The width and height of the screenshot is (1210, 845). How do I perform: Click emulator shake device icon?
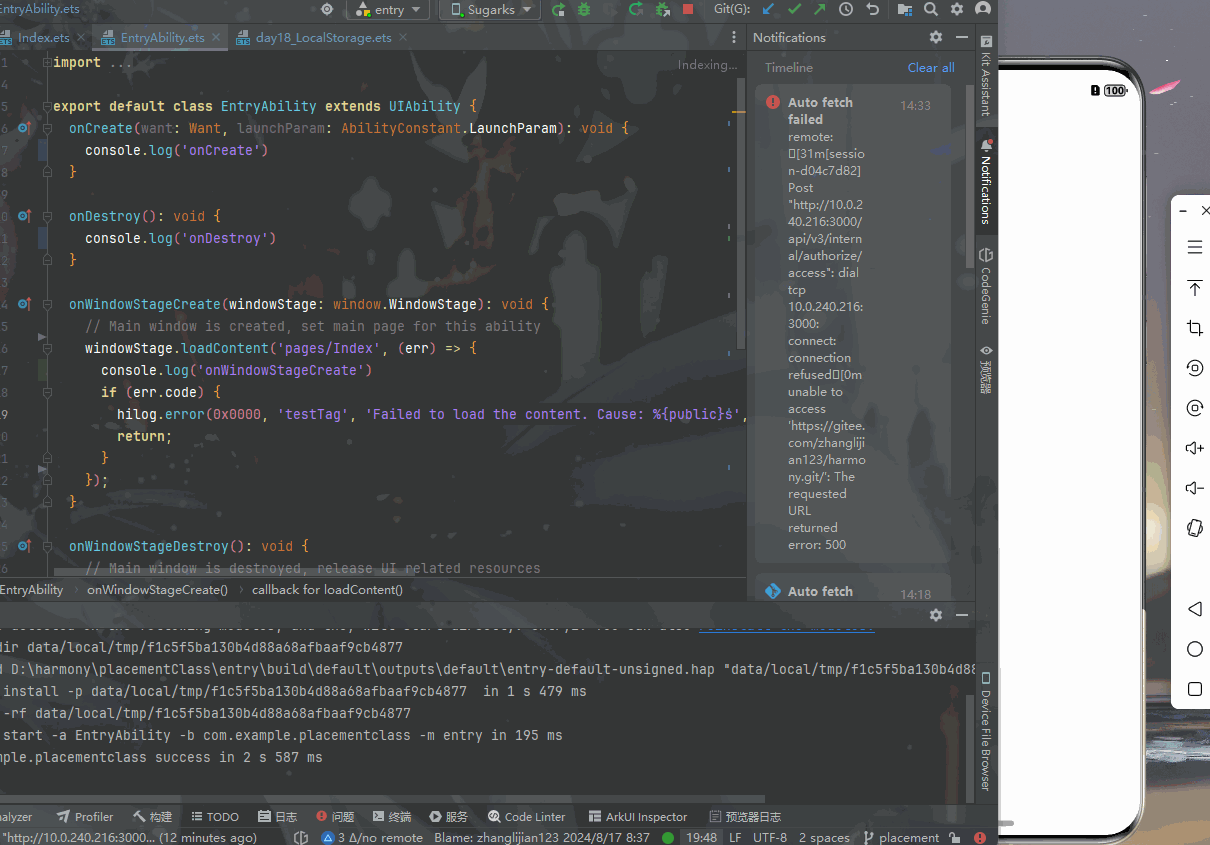(x=1194, y=528)
